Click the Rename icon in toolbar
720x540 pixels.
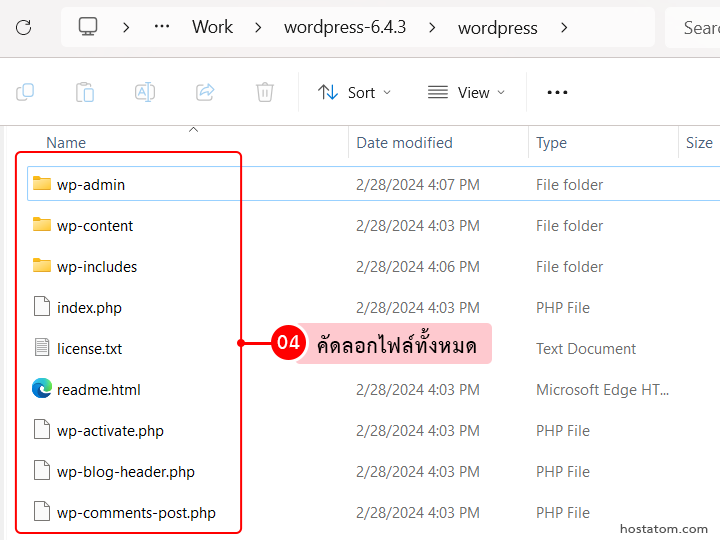(x=145, y=92)
